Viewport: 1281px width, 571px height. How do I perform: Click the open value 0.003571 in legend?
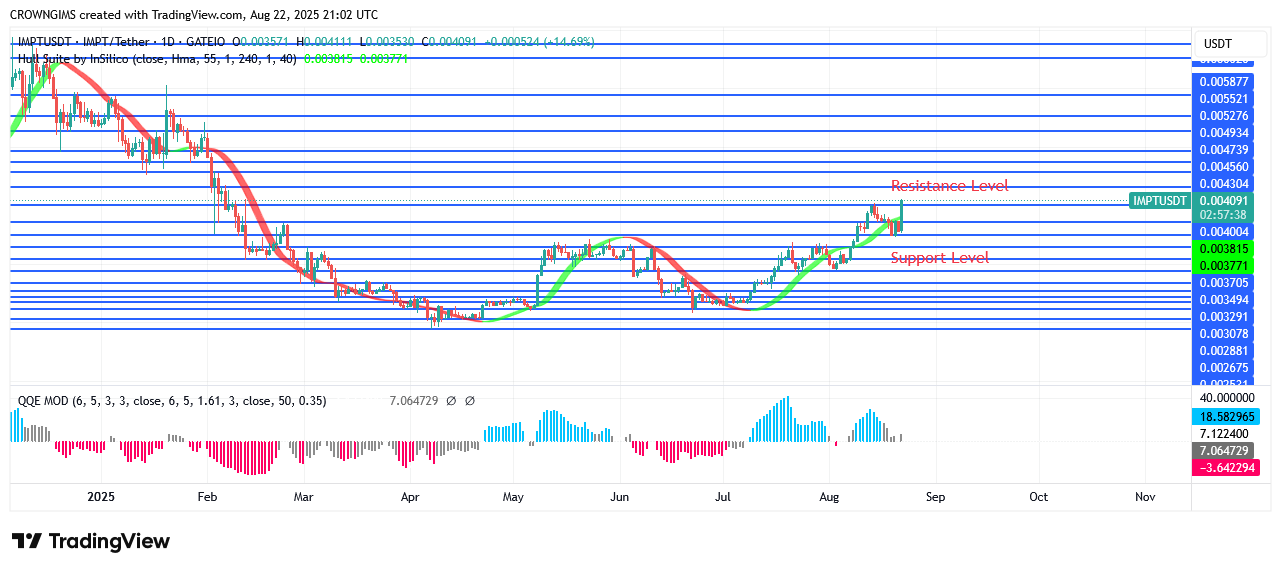click(267, 42)
